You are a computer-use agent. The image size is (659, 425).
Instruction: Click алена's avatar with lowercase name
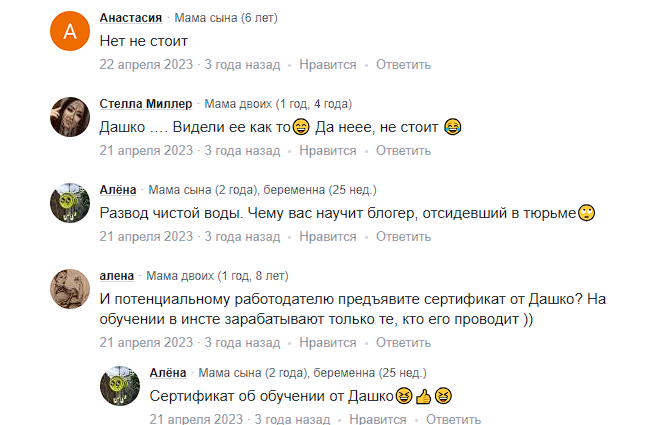click(x=70, y=290)
